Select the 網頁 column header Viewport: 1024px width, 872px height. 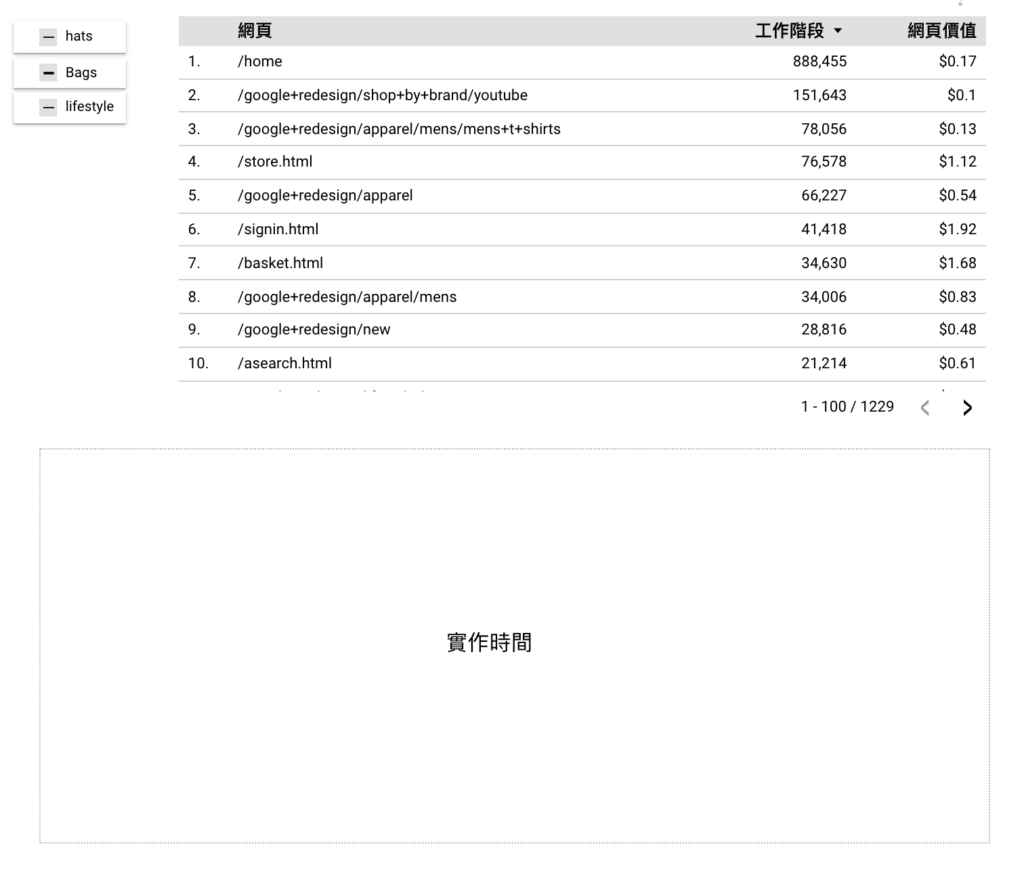tap(254, 32)
